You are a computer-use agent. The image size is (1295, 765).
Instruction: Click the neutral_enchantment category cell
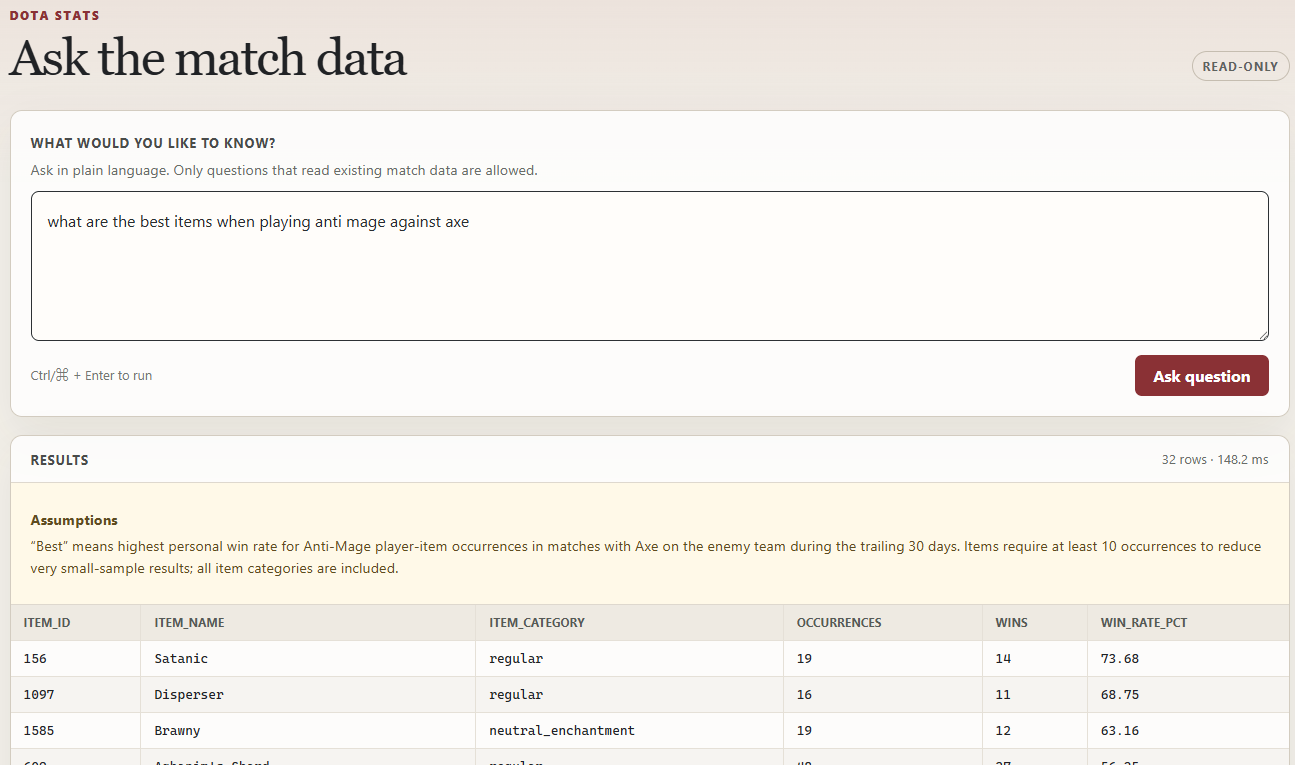[x=629, y=731]
